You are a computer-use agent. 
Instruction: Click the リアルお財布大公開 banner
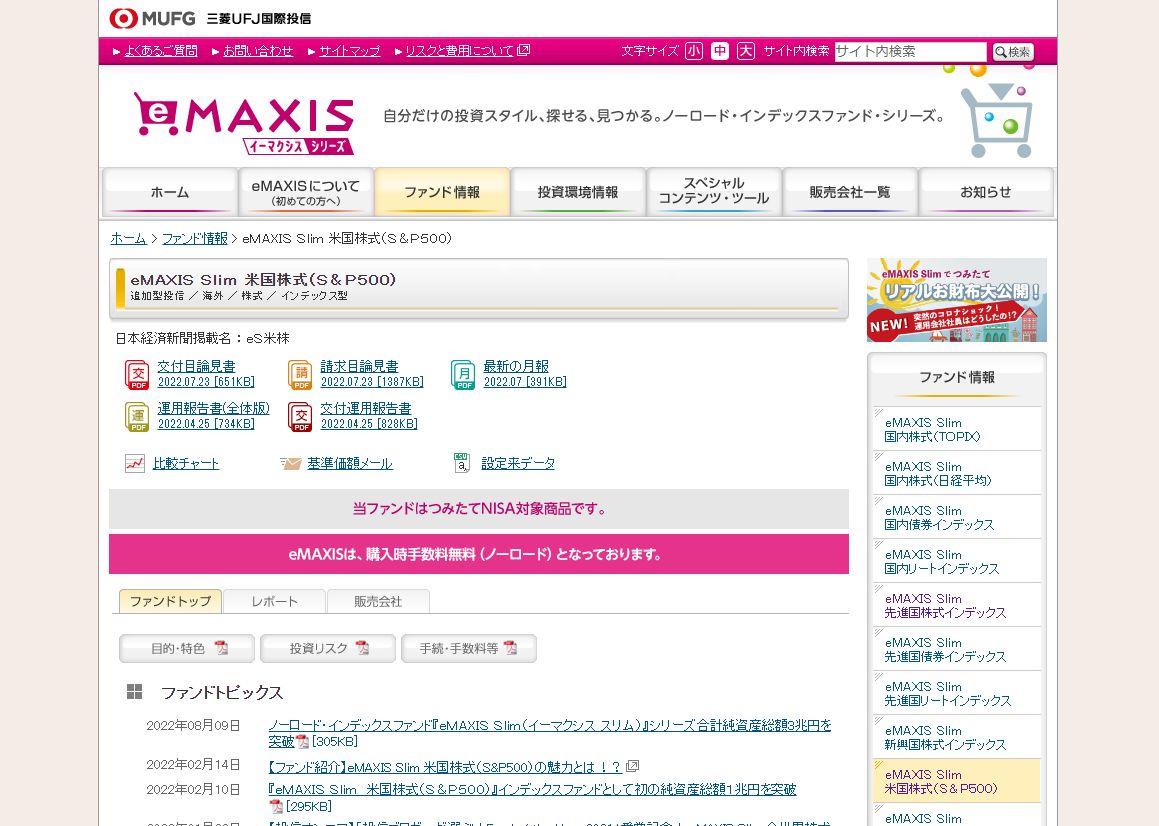coord(956,299)
